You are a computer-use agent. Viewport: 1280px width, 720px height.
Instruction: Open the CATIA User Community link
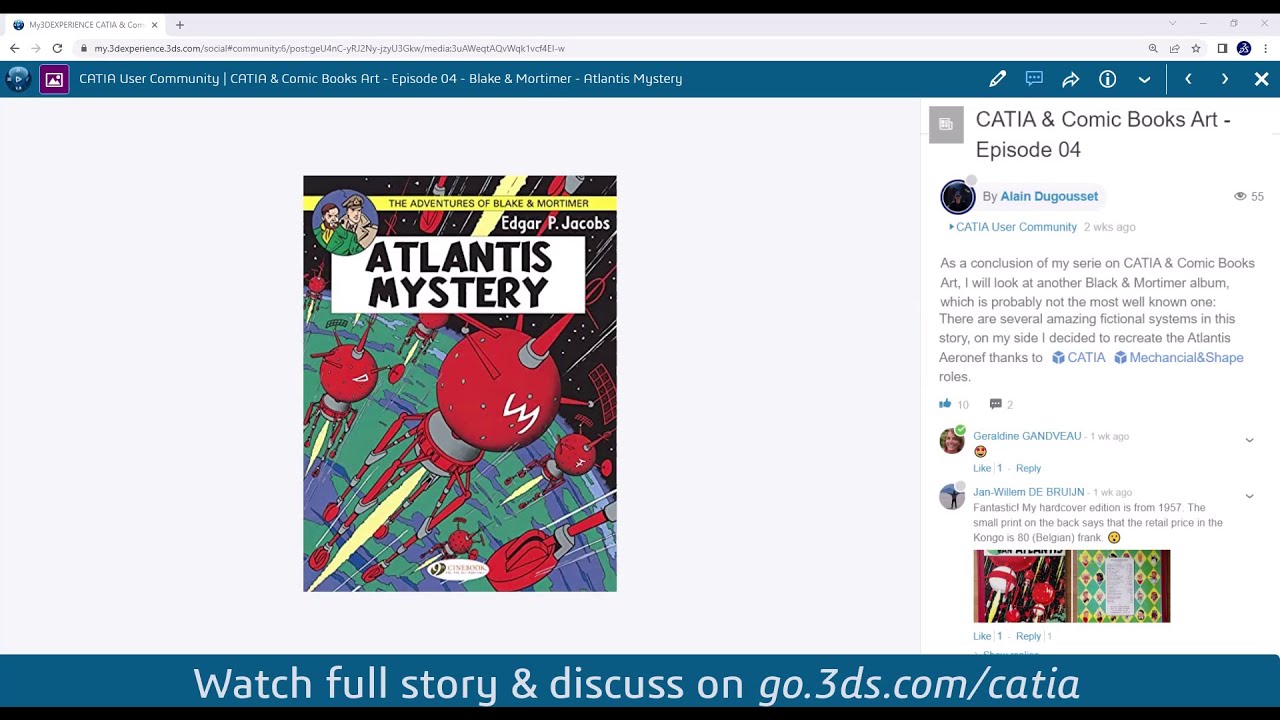tap(1016, 227)
